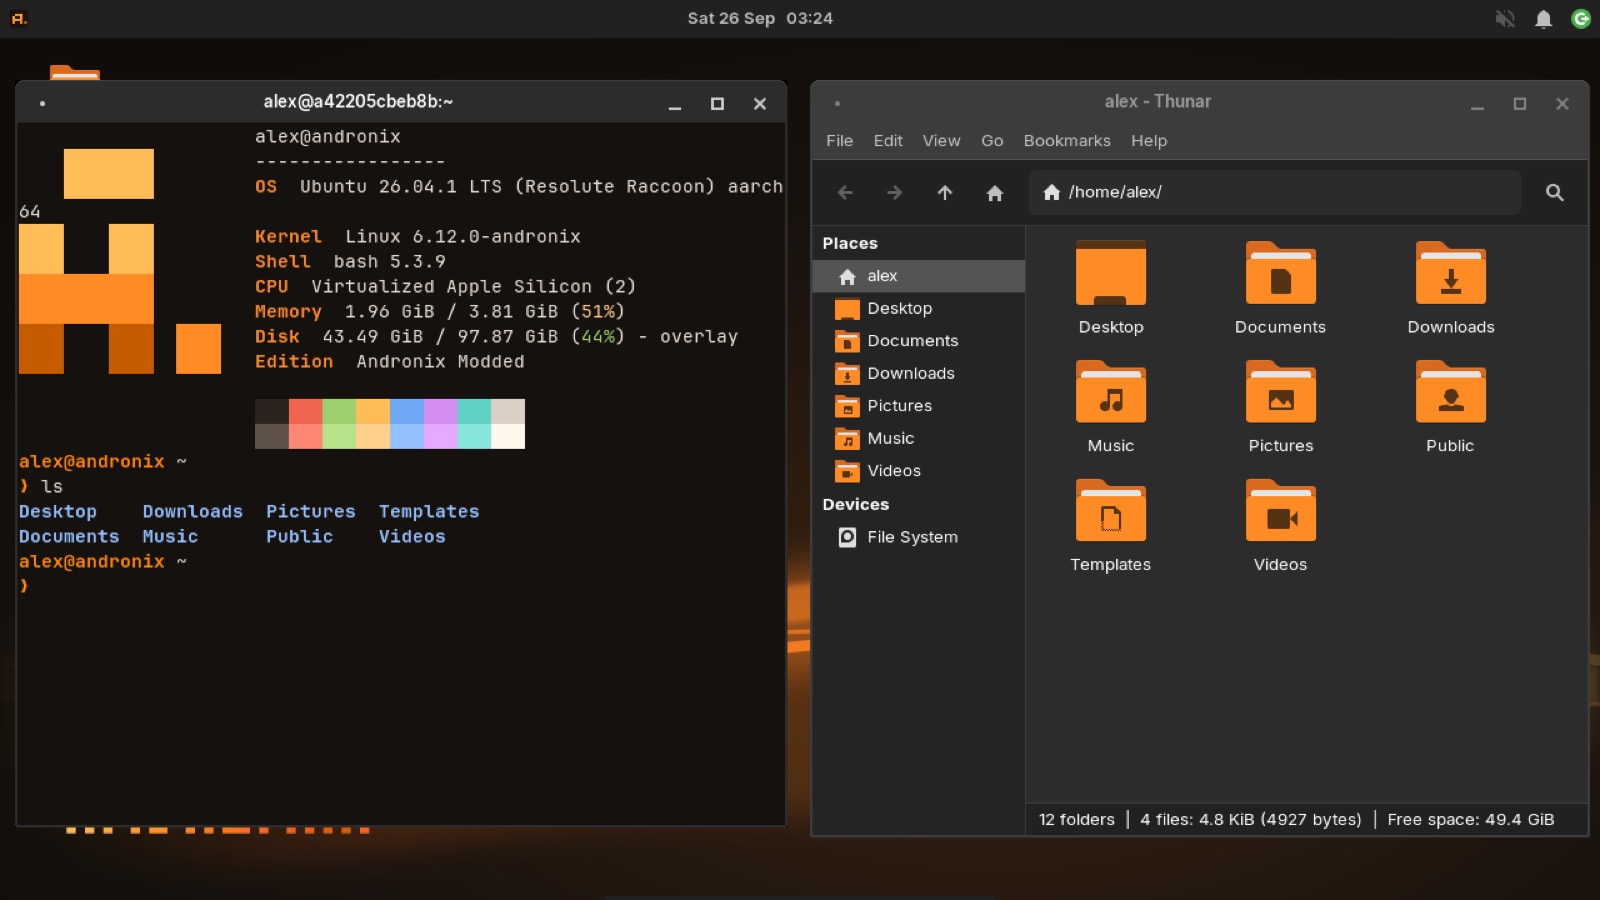Open the Videos folder icon in main pane

pyautogui.click(x=1280, y=511)
